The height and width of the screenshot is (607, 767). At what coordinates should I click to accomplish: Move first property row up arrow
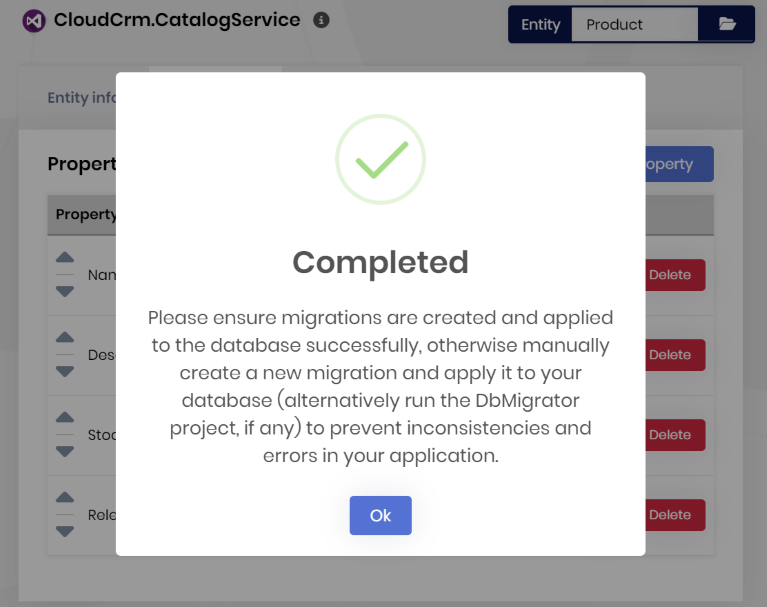pyautogui.click(x=65, y=258)
